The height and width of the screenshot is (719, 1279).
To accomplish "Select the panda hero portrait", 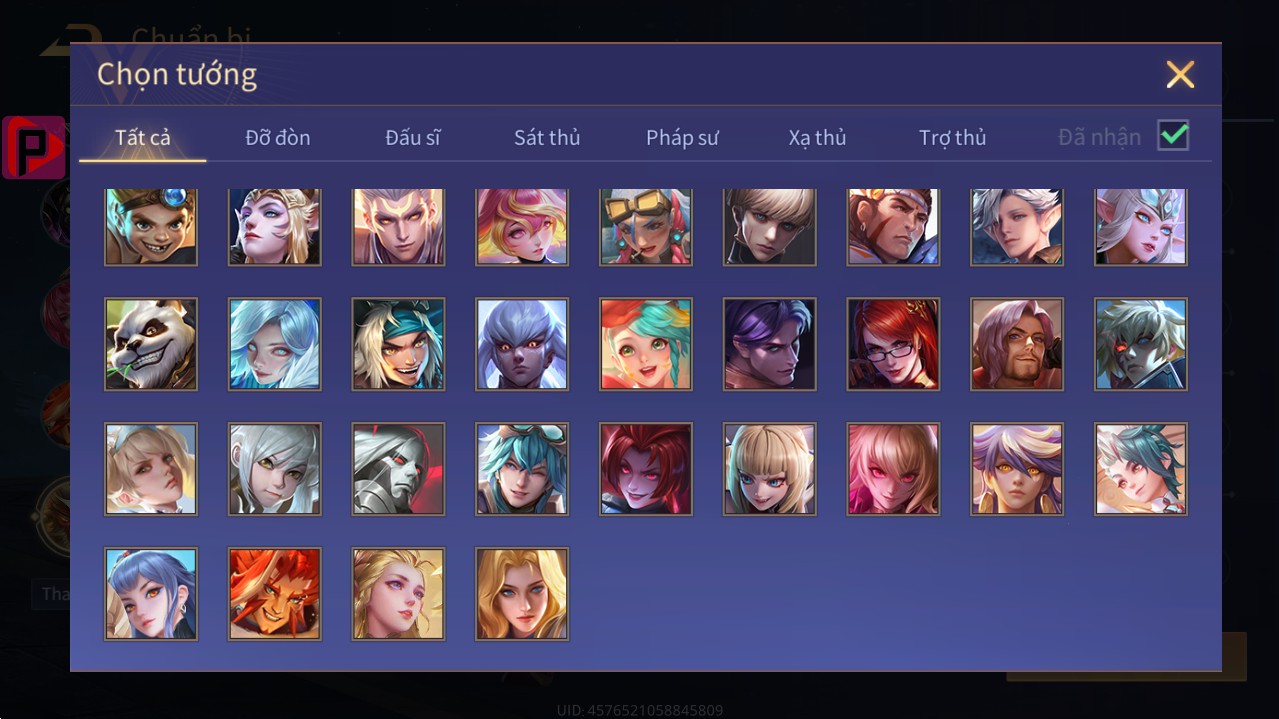I will [151, 344].
